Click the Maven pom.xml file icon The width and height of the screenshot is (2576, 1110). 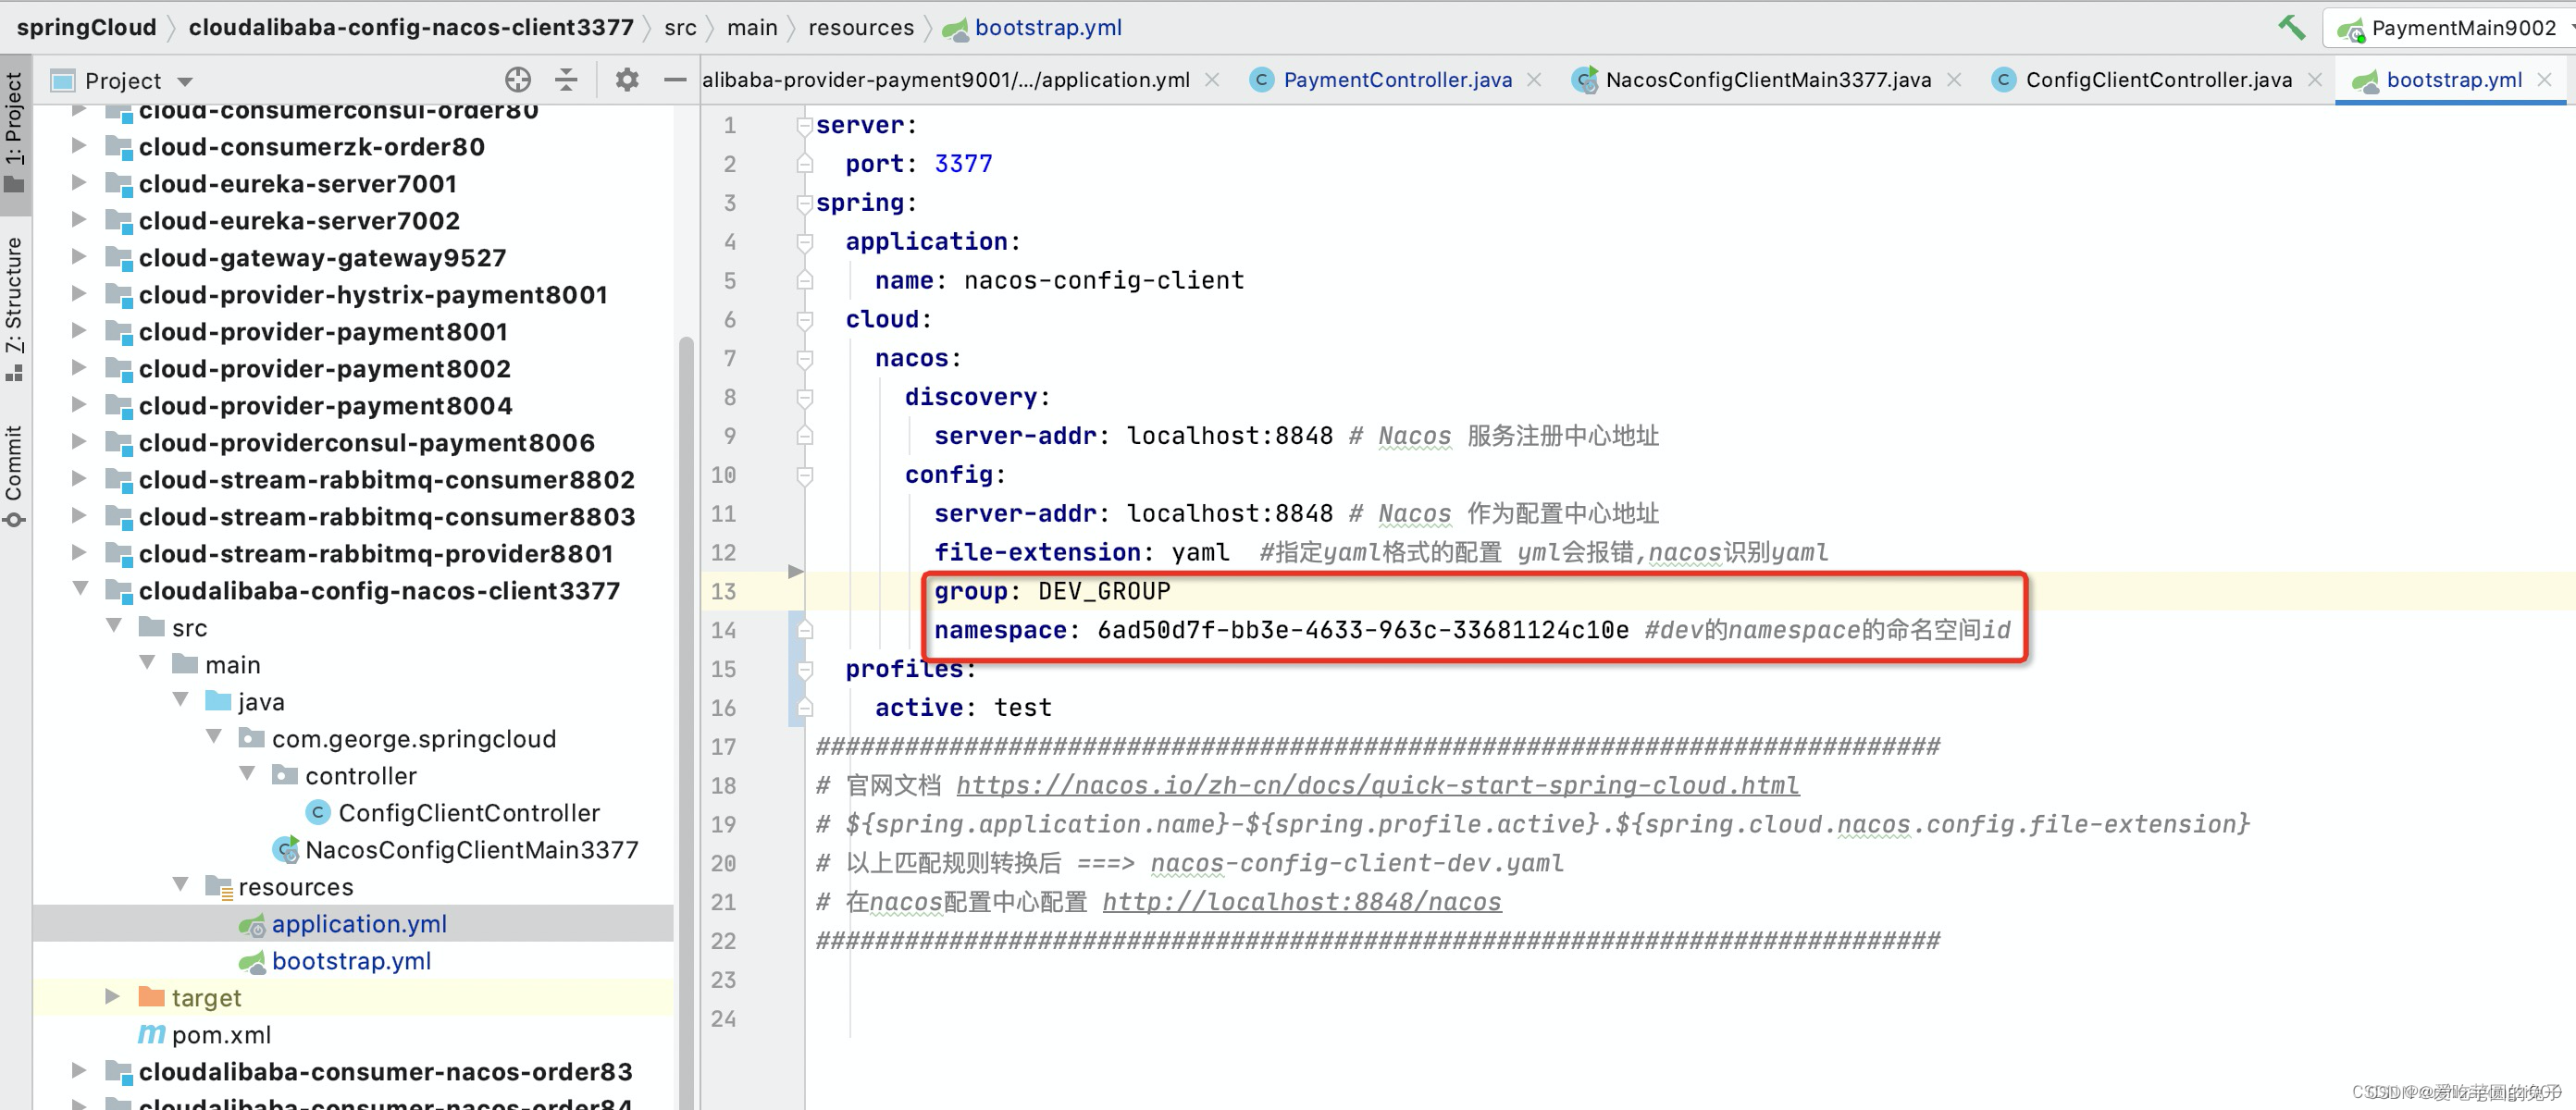[x=151, y=1034]
